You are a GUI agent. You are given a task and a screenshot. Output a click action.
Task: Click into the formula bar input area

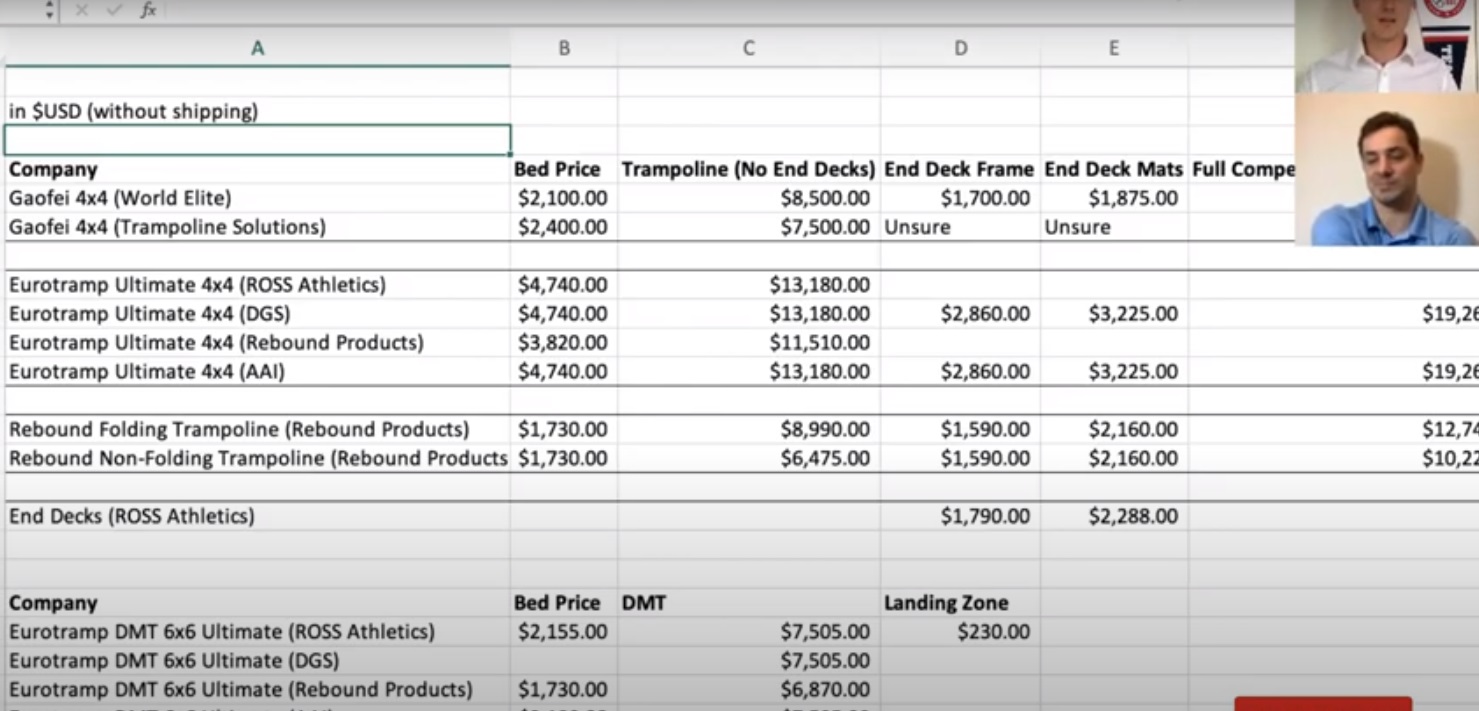(730, 10)
